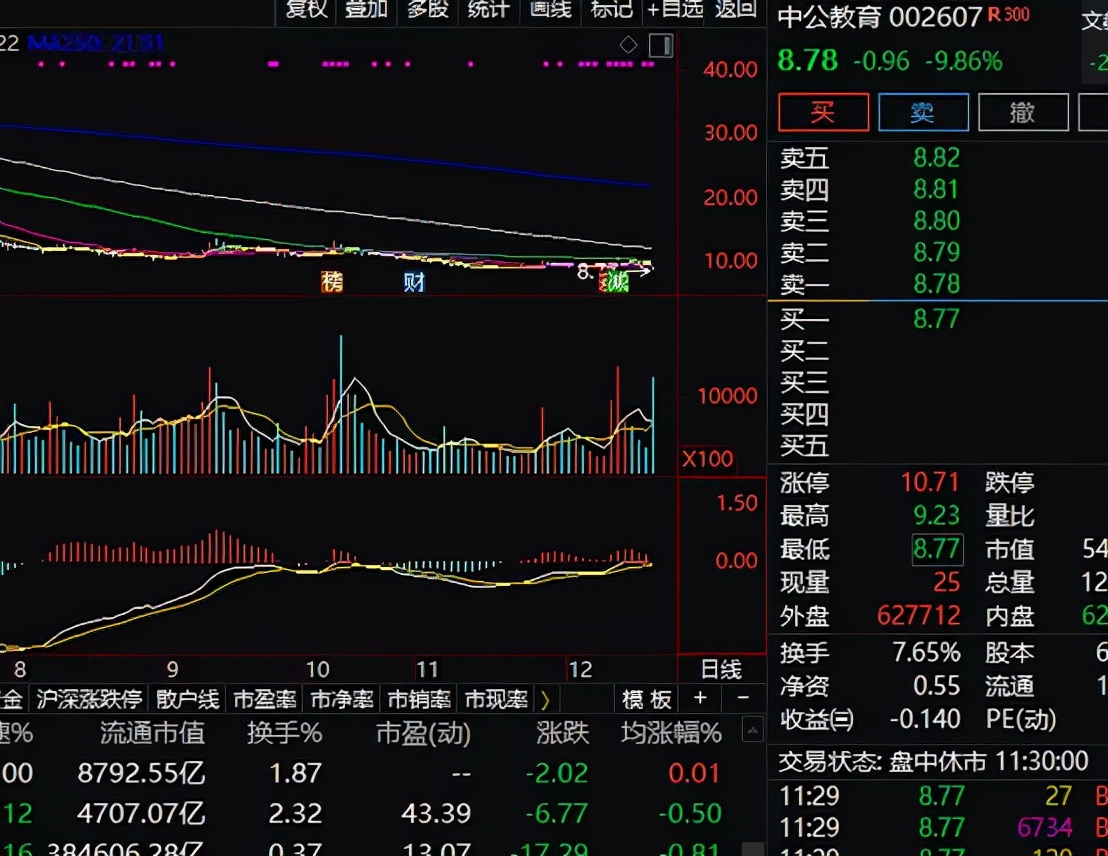This screenshot has height=856, width=1108.
Task: Click the minus button beside 模板
Action: pyautogui.click(x=742, y=698)
